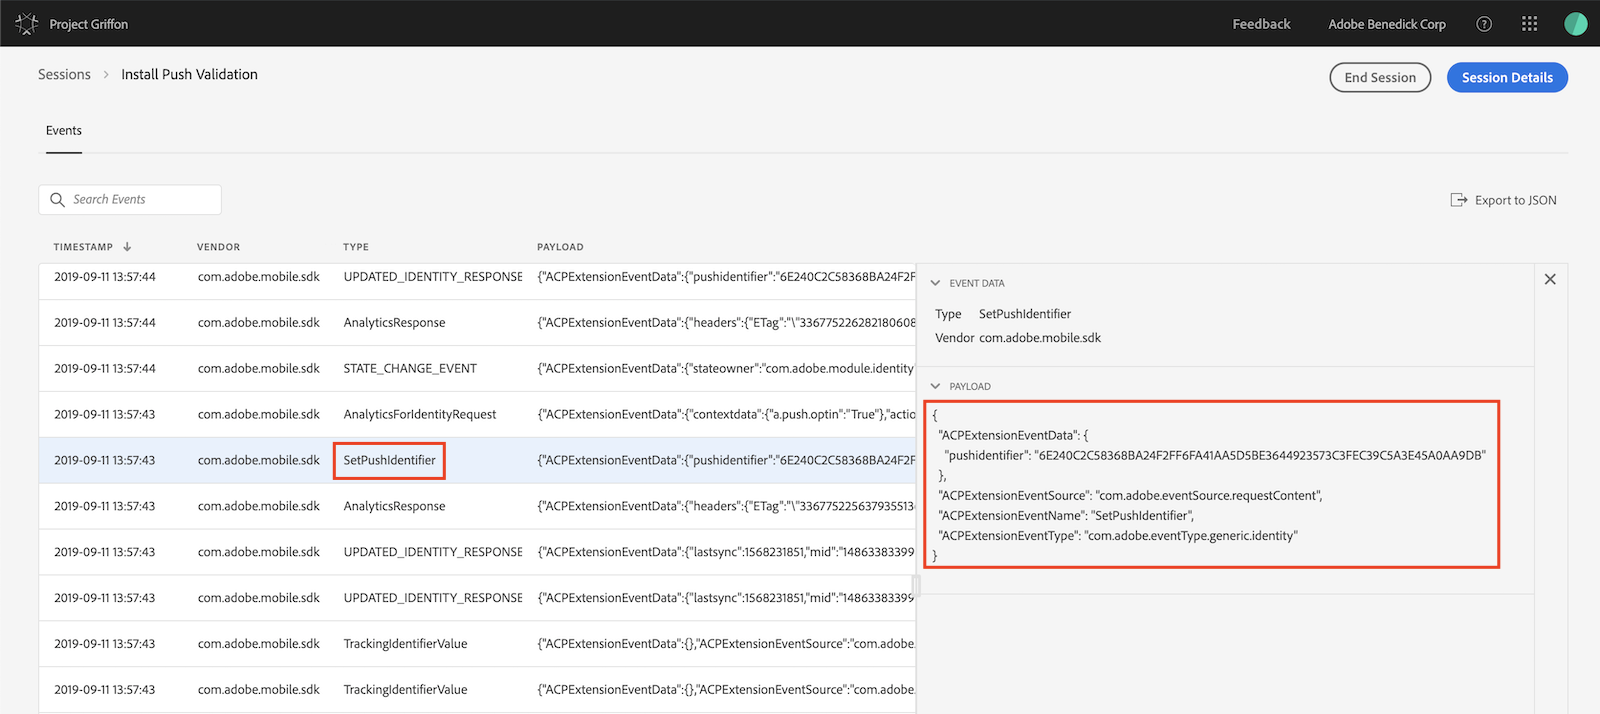Screen dimensions: 1600x714
Task: Click the Type SetPushIdentifier detail value
Action: coord(1025,314)
